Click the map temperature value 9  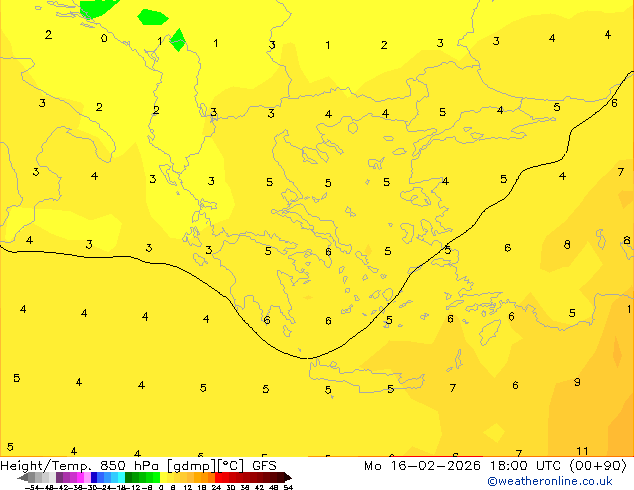pyautogui.click(x=577, y=382)
